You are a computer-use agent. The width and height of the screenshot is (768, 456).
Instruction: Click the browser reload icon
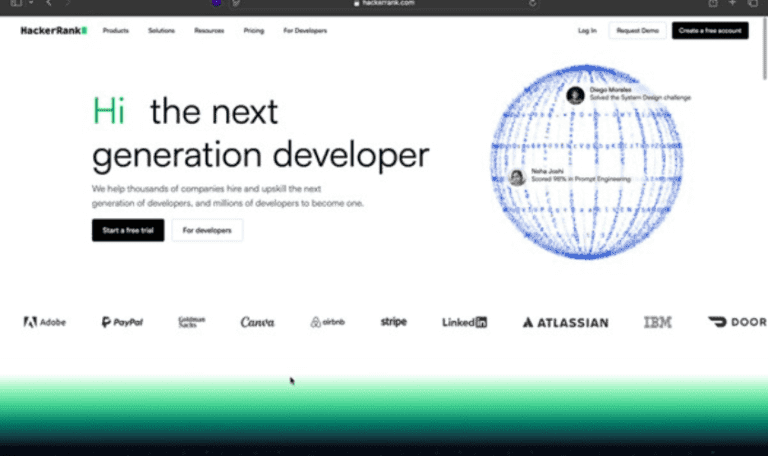532,3
